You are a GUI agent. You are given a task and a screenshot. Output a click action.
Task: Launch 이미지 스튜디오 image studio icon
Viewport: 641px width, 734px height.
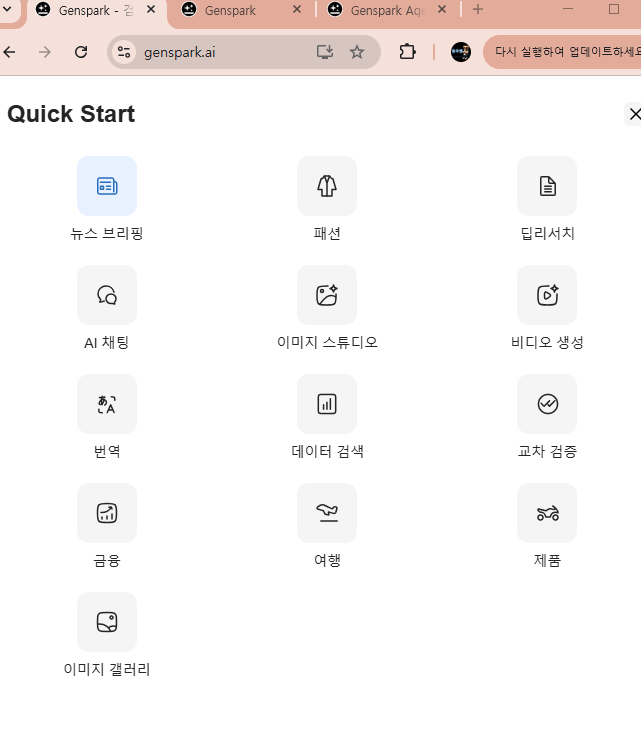(x=327, y=295)
